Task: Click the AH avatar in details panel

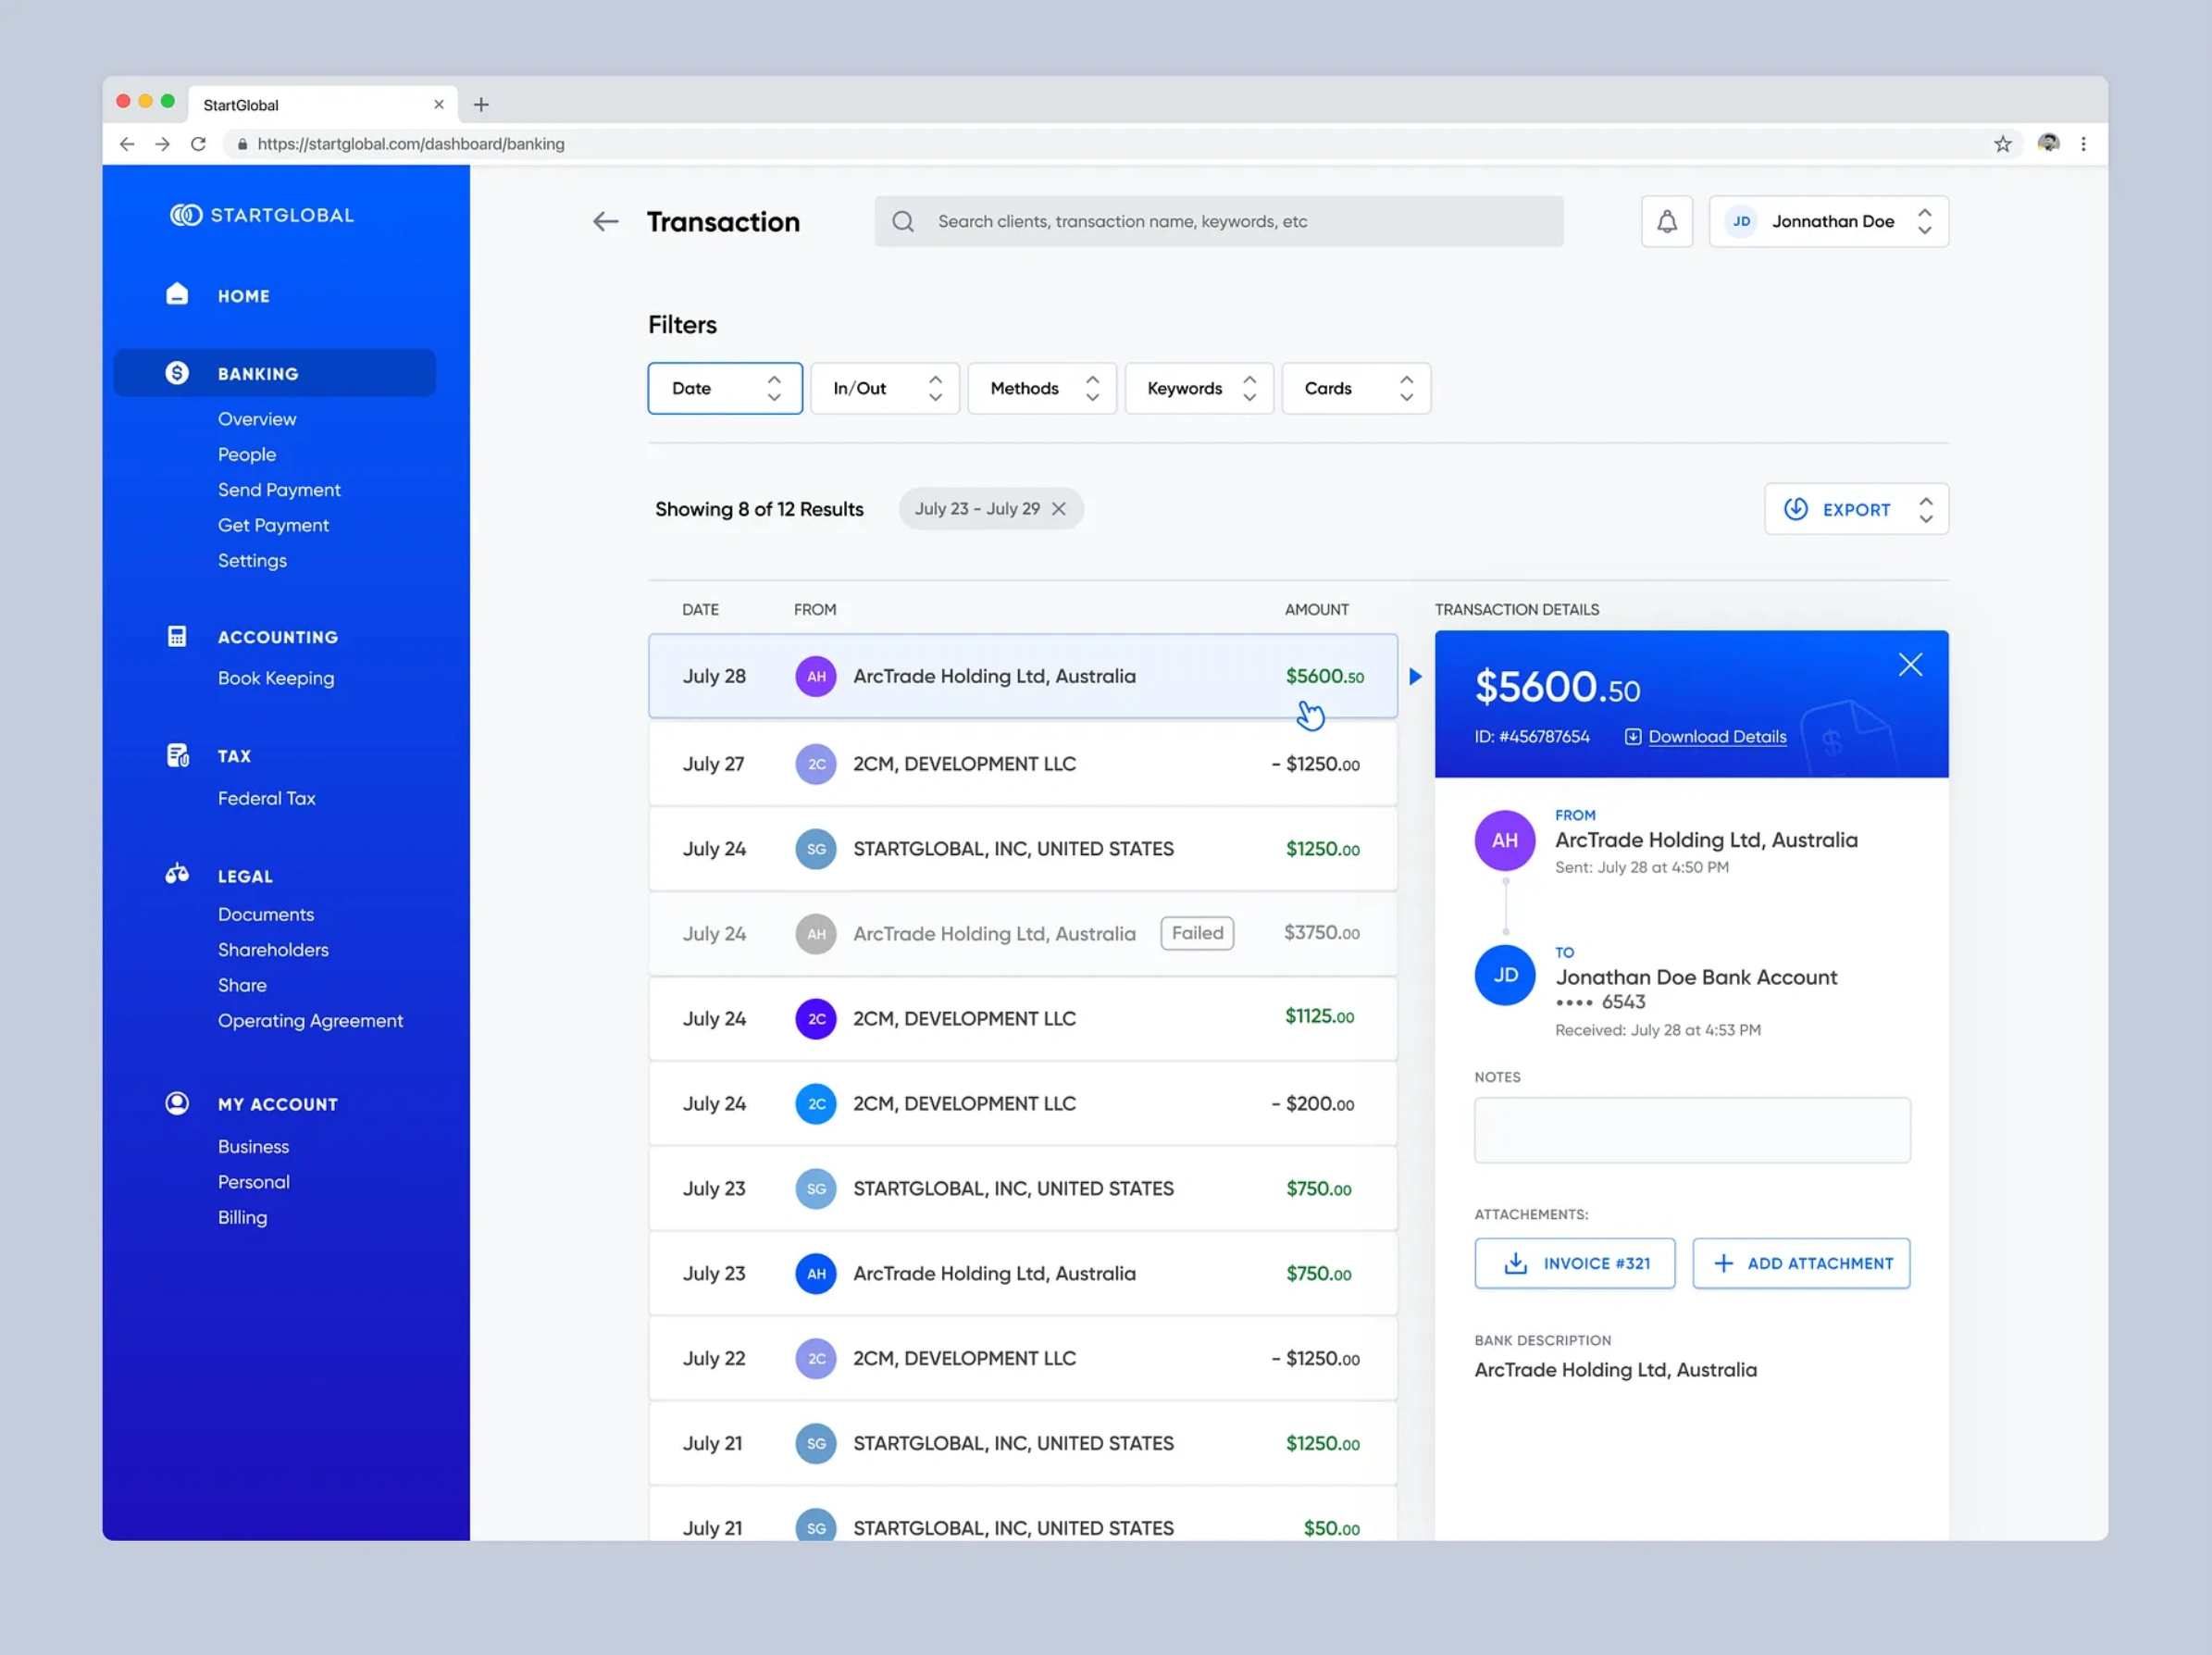Action: click(1505, 841)
